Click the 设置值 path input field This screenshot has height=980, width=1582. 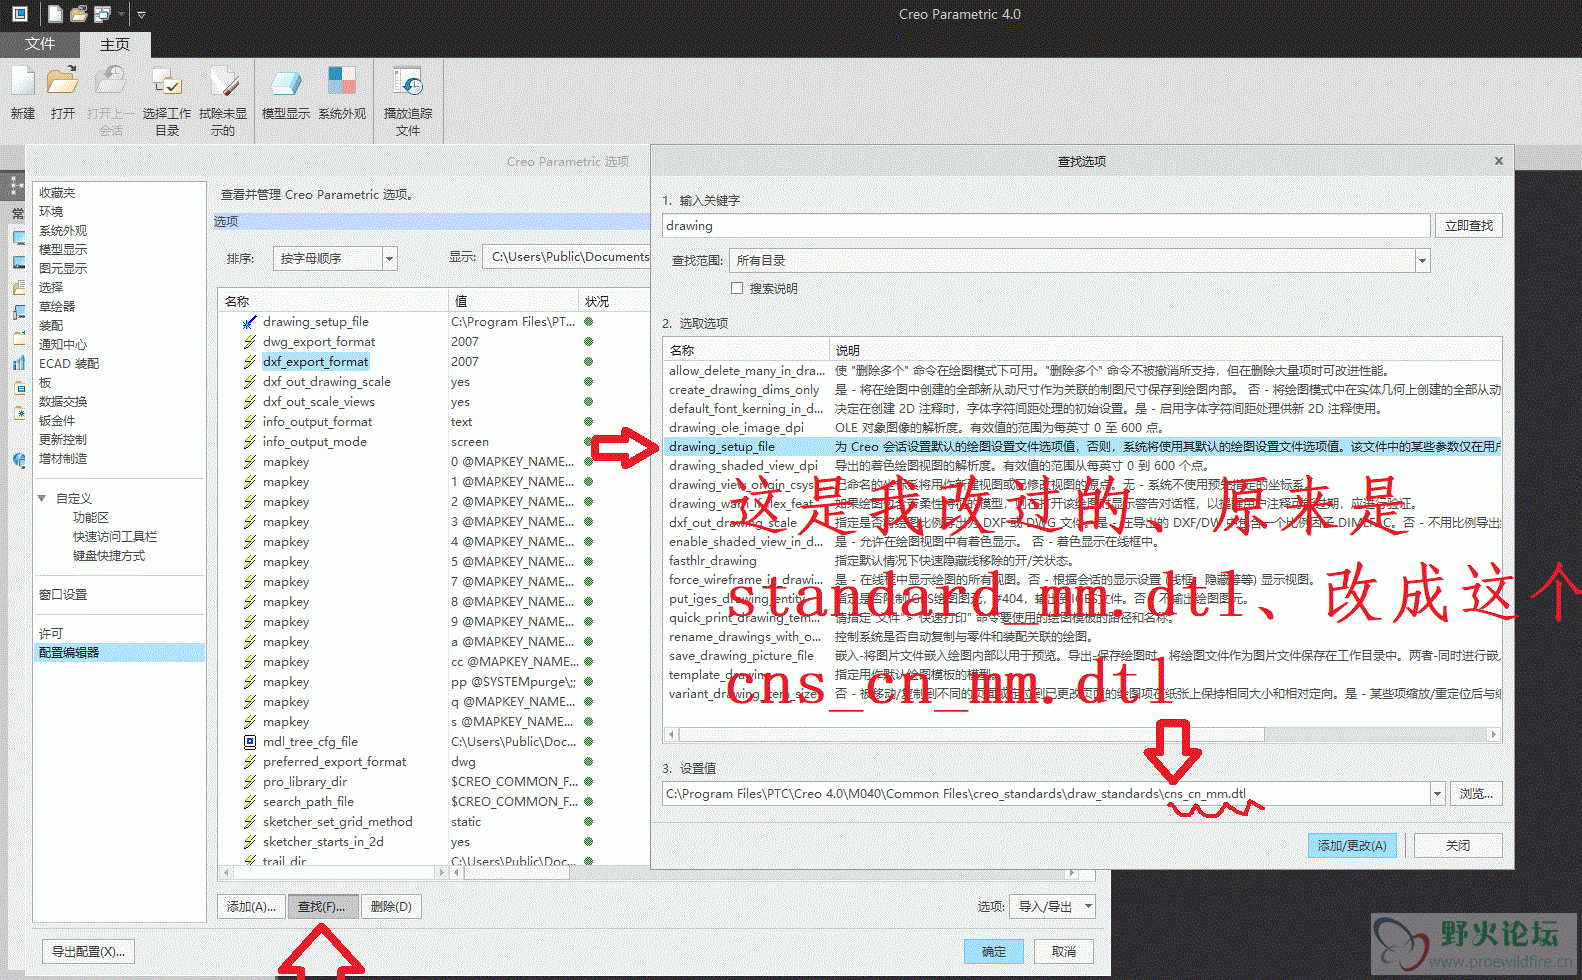(1046, 794)
